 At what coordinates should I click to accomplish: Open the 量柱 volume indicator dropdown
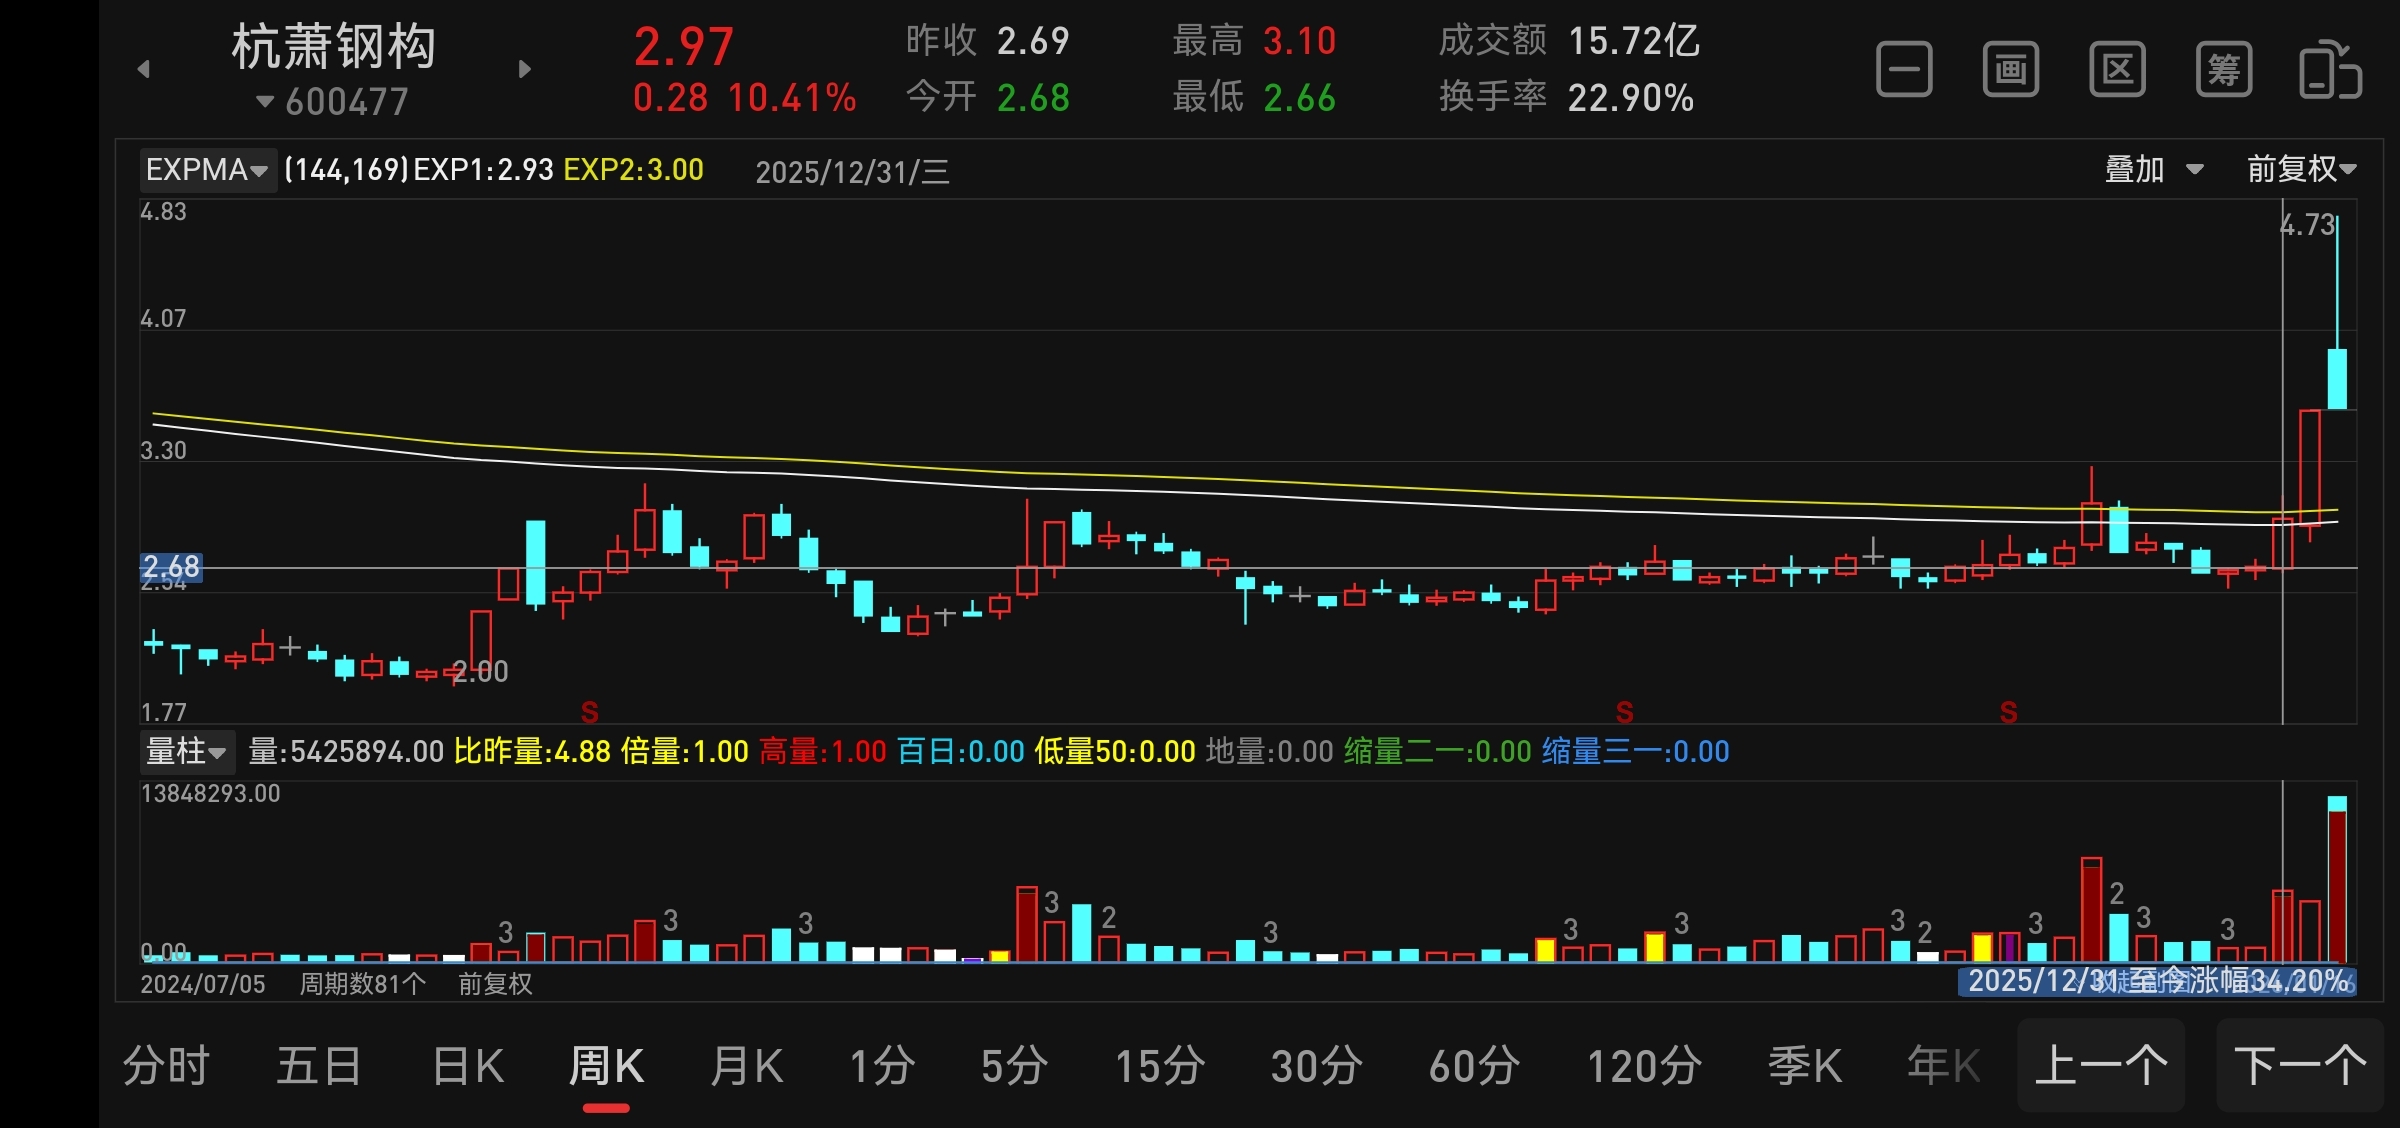[x=187, y=751]
